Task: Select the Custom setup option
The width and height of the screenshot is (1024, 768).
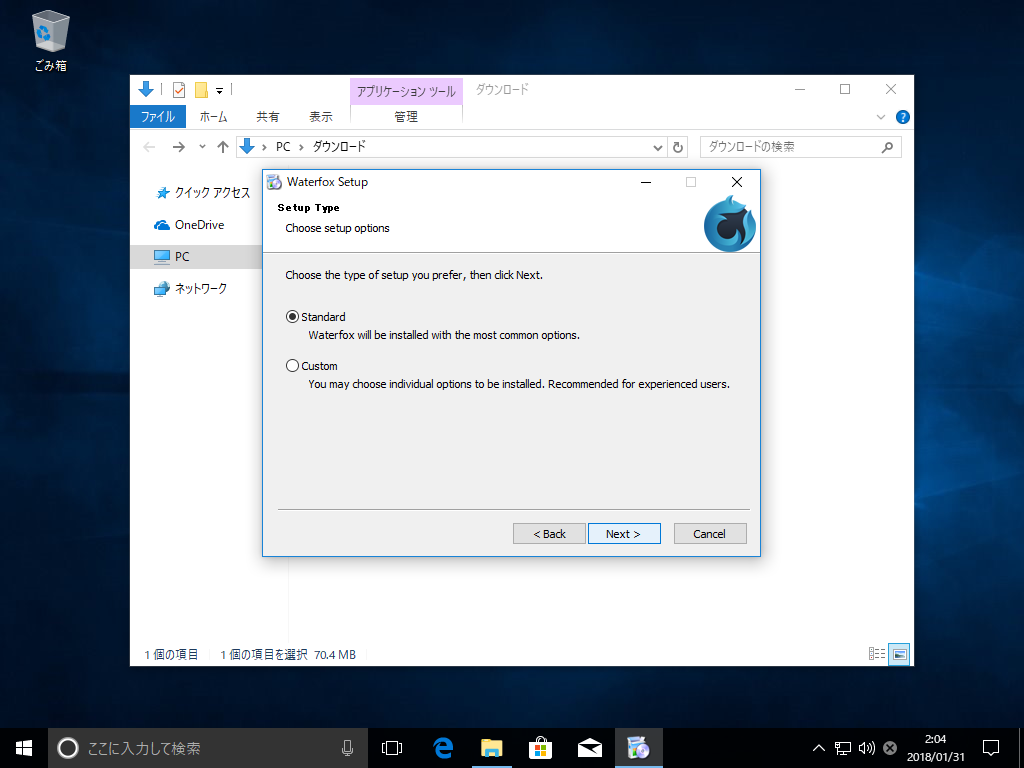Action: click(312, 366)
